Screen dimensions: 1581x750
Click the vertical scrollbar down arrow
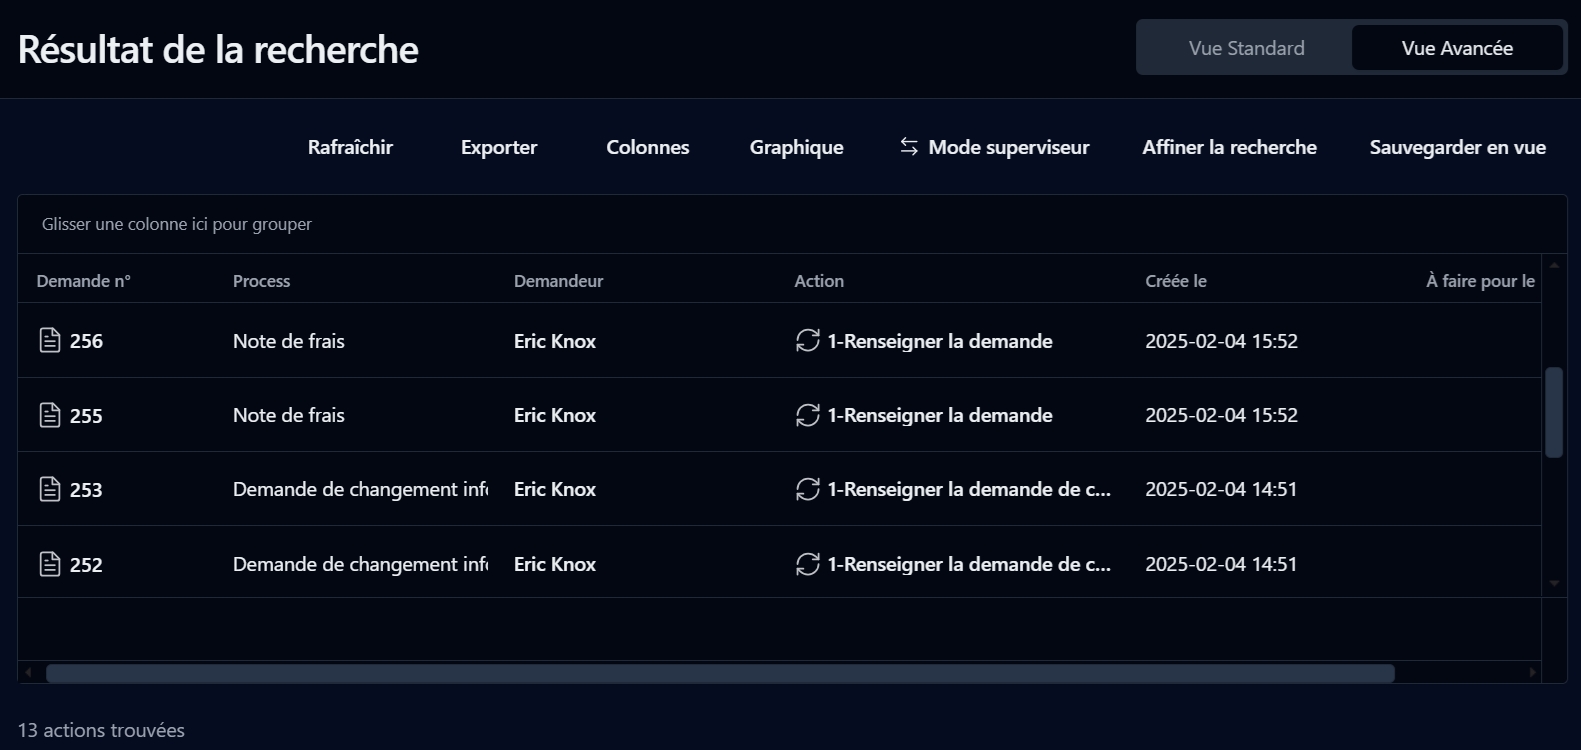[1554, 583]
